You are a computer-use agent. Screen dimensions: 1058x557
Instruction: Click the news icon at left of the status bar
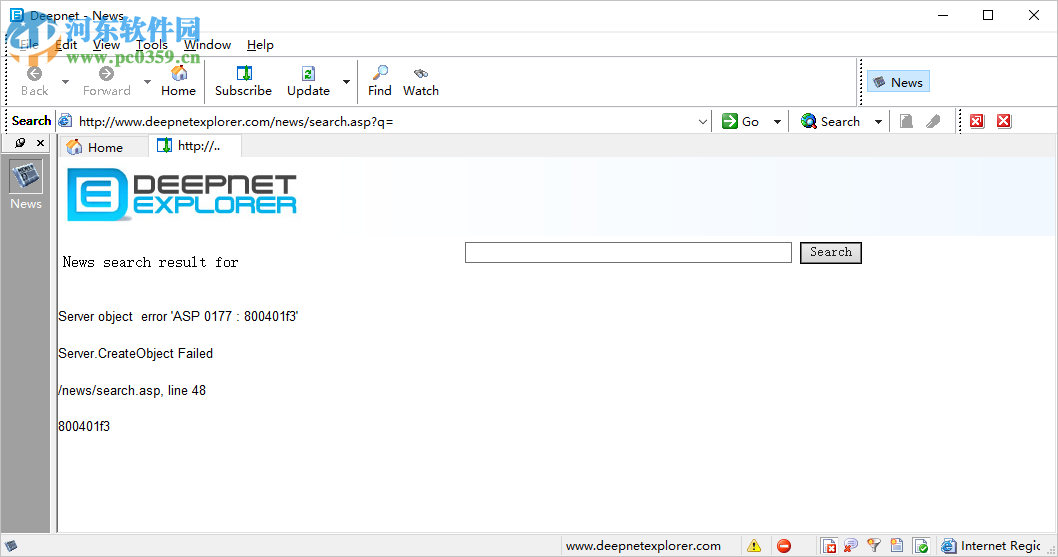(11, 546)
